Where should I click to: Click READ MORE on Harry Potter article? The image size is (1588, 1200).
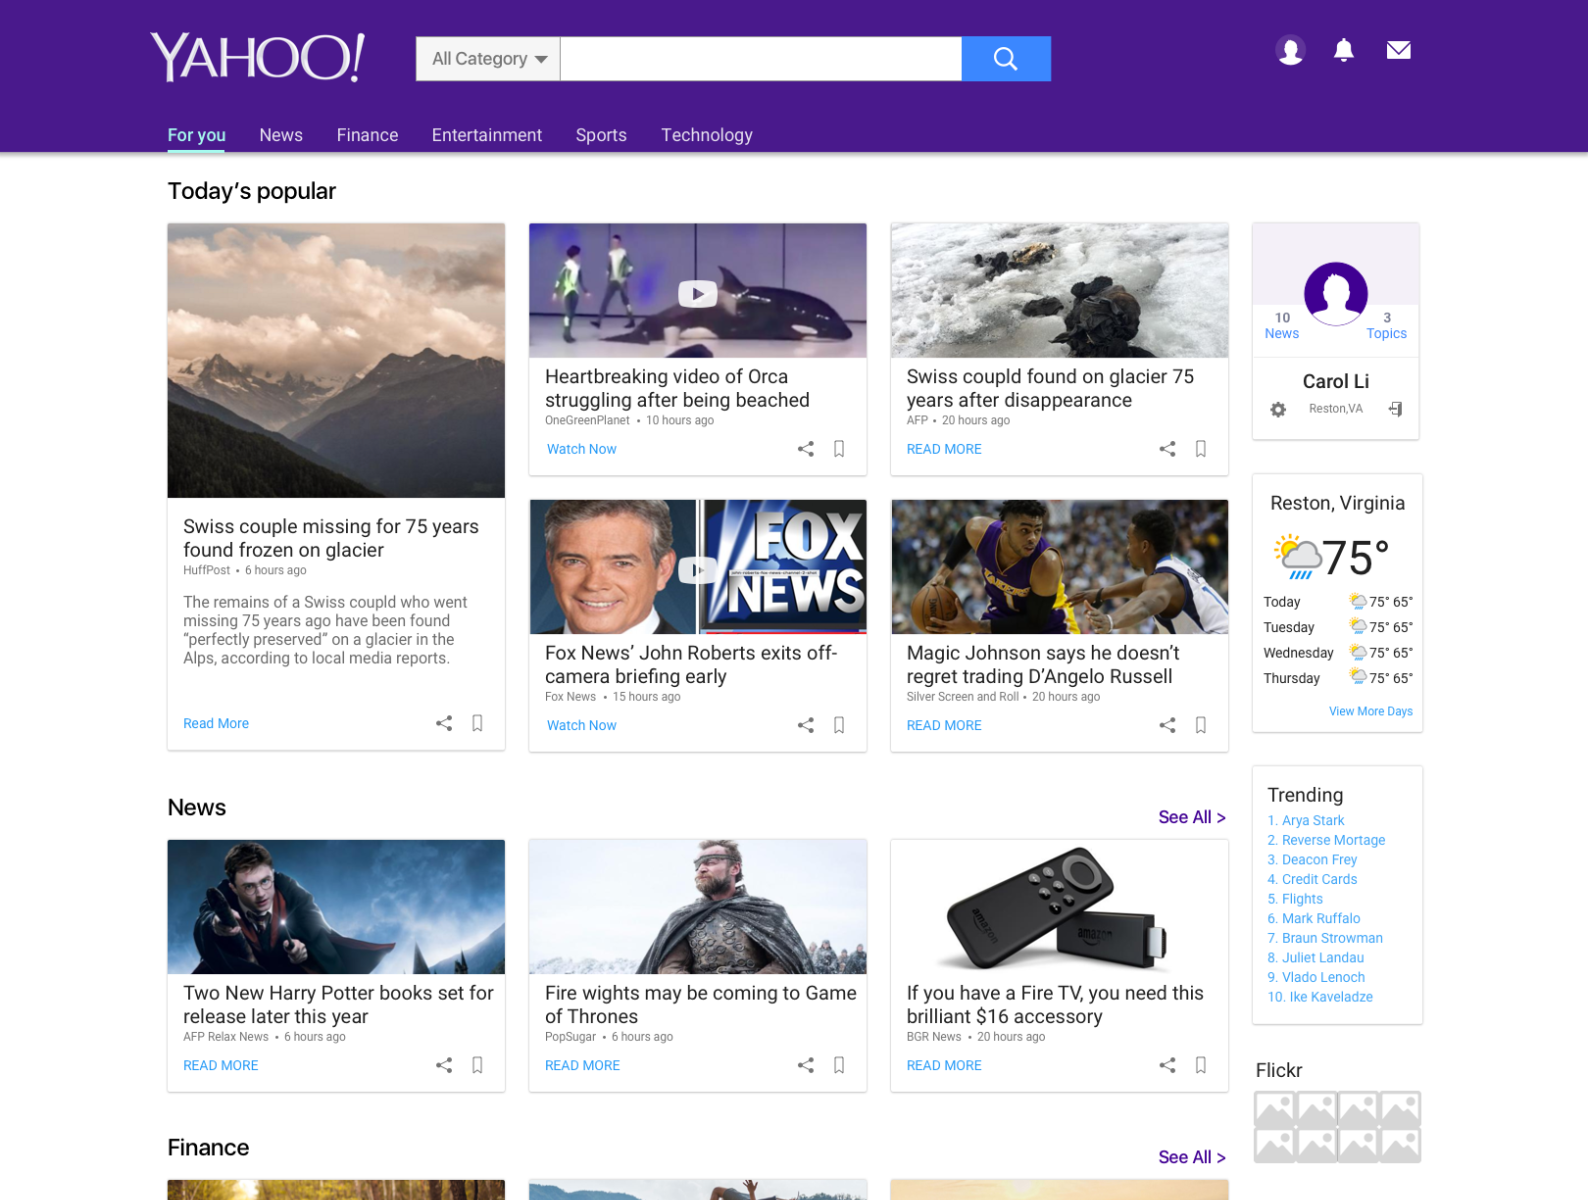click(x=221, y=1065)
